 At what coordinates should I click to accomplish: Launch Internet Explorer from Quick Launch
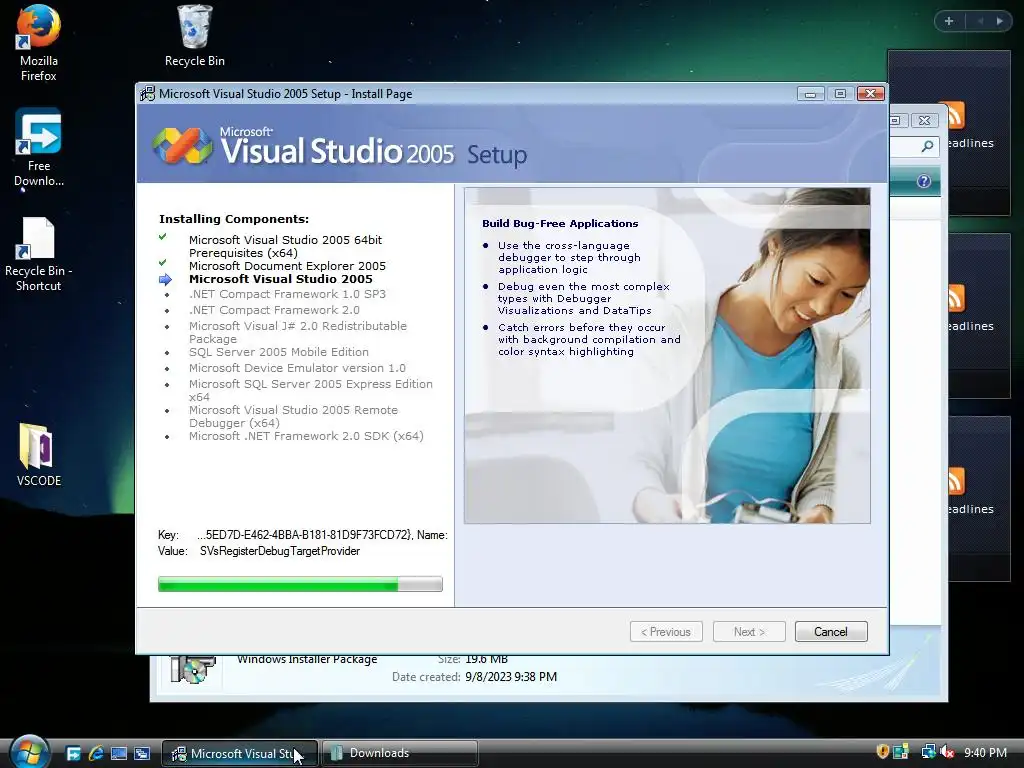click(x=96, y=754)
